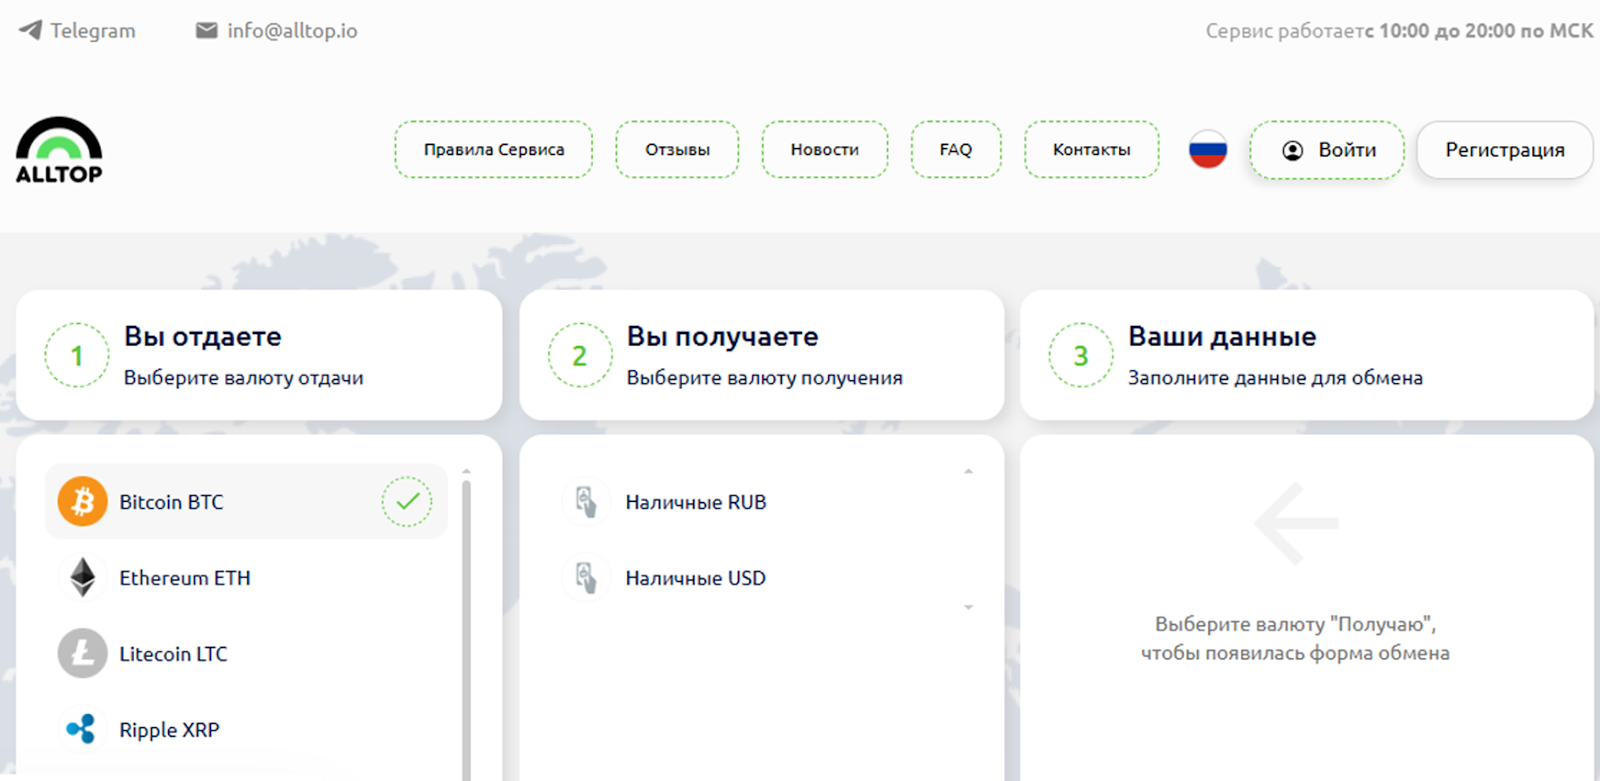
Task: Click the cash RUB hand icon
Action: point(586,501)
